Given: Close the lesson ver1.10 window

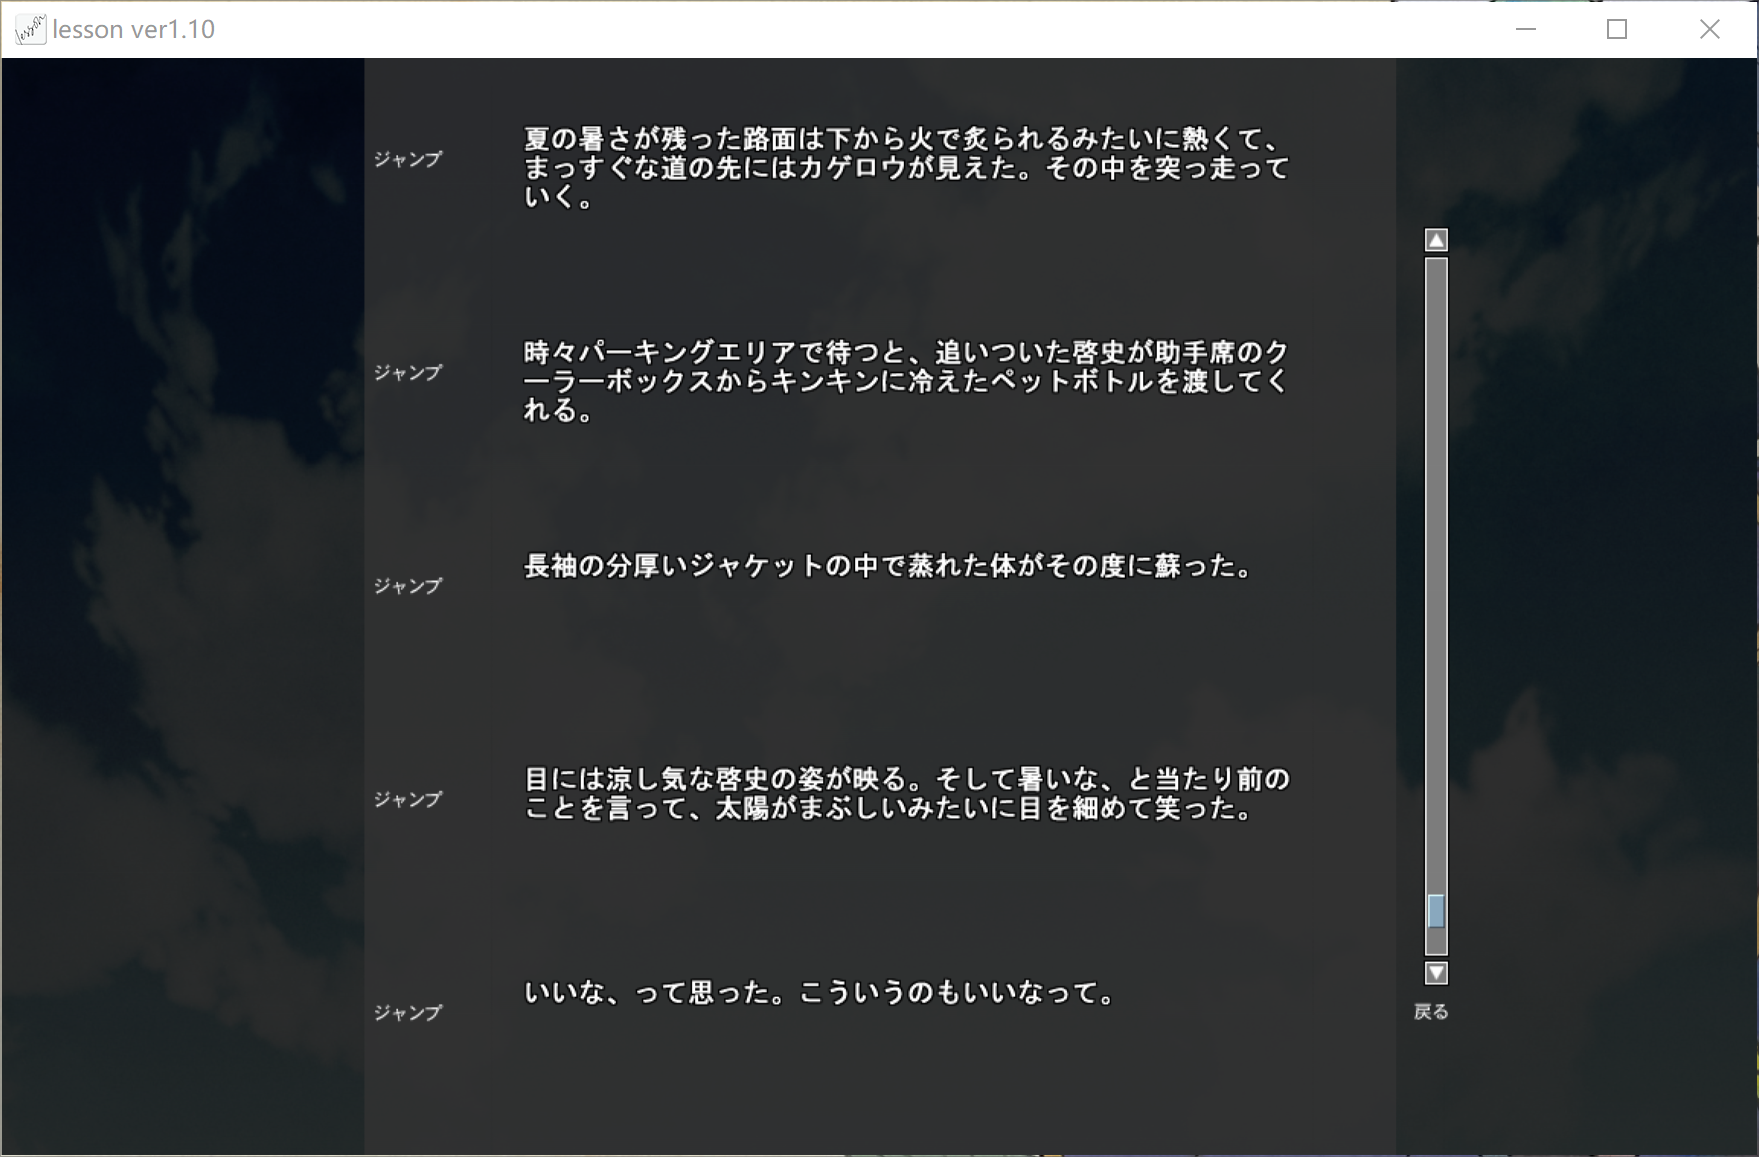Looking at the screenshot, I should pyautogui.click(x=1709, y=29).
